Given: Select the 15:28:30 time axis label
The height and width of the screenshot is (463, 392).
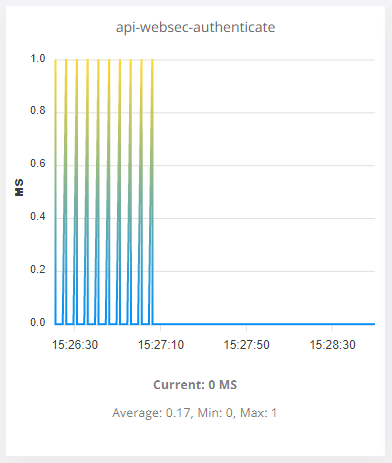Looking at the screenshot, I should (x=332, y=345).
